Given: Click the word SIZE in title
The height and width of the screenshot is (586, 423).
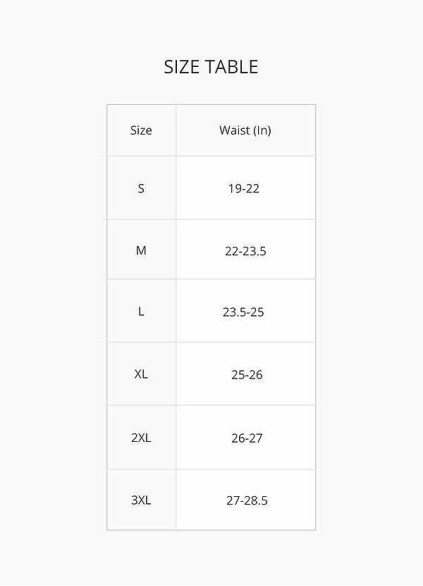Looking at the screenshot, I should coord(182,67).
